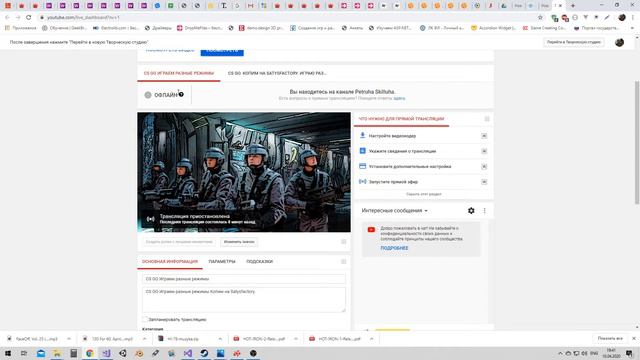The image size is (640, 360).
Task: Open Calculator from the taskbar
Action: (73, 353)
